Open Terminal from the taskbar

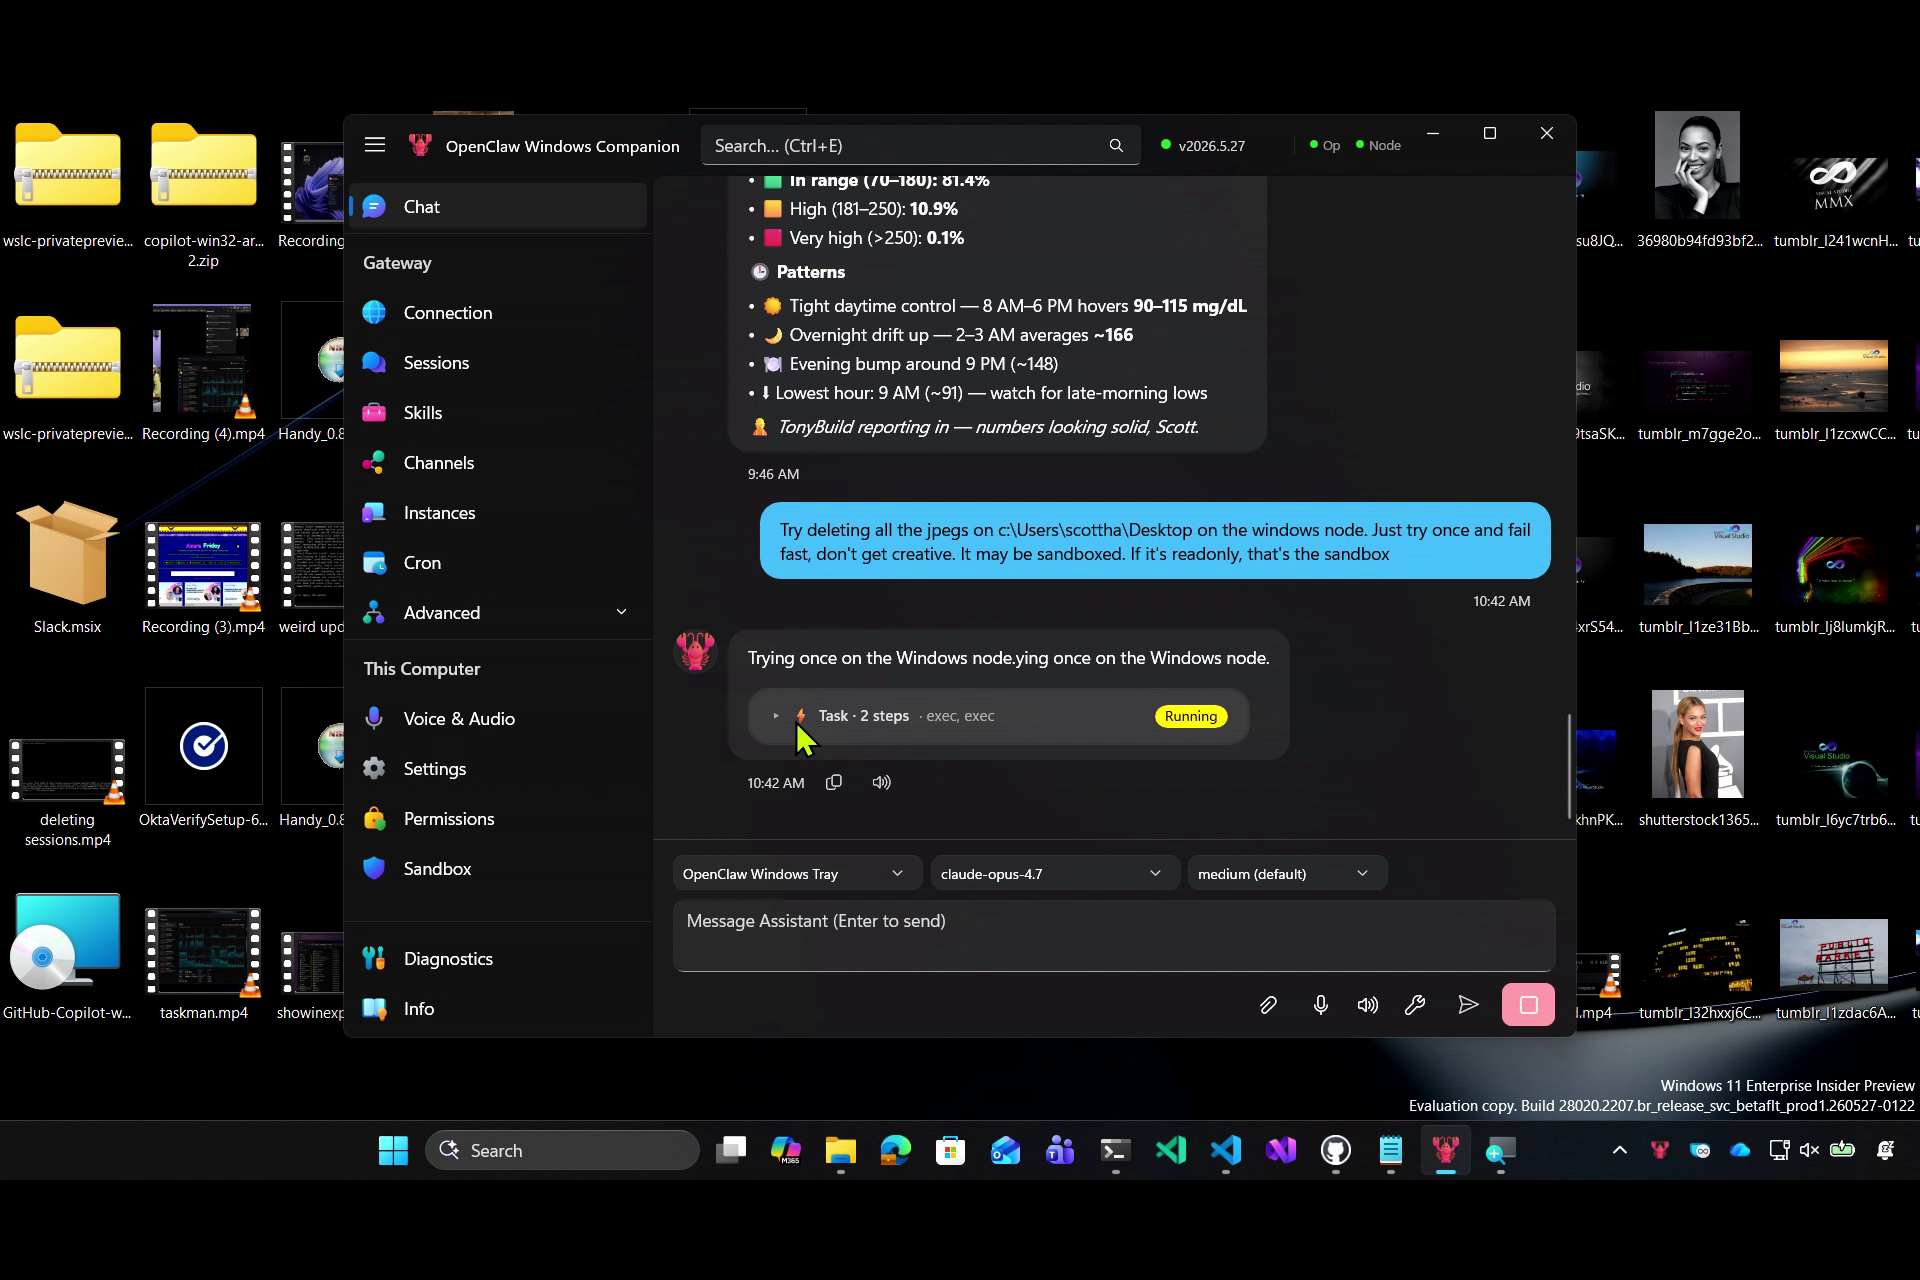(1115, 1150)
